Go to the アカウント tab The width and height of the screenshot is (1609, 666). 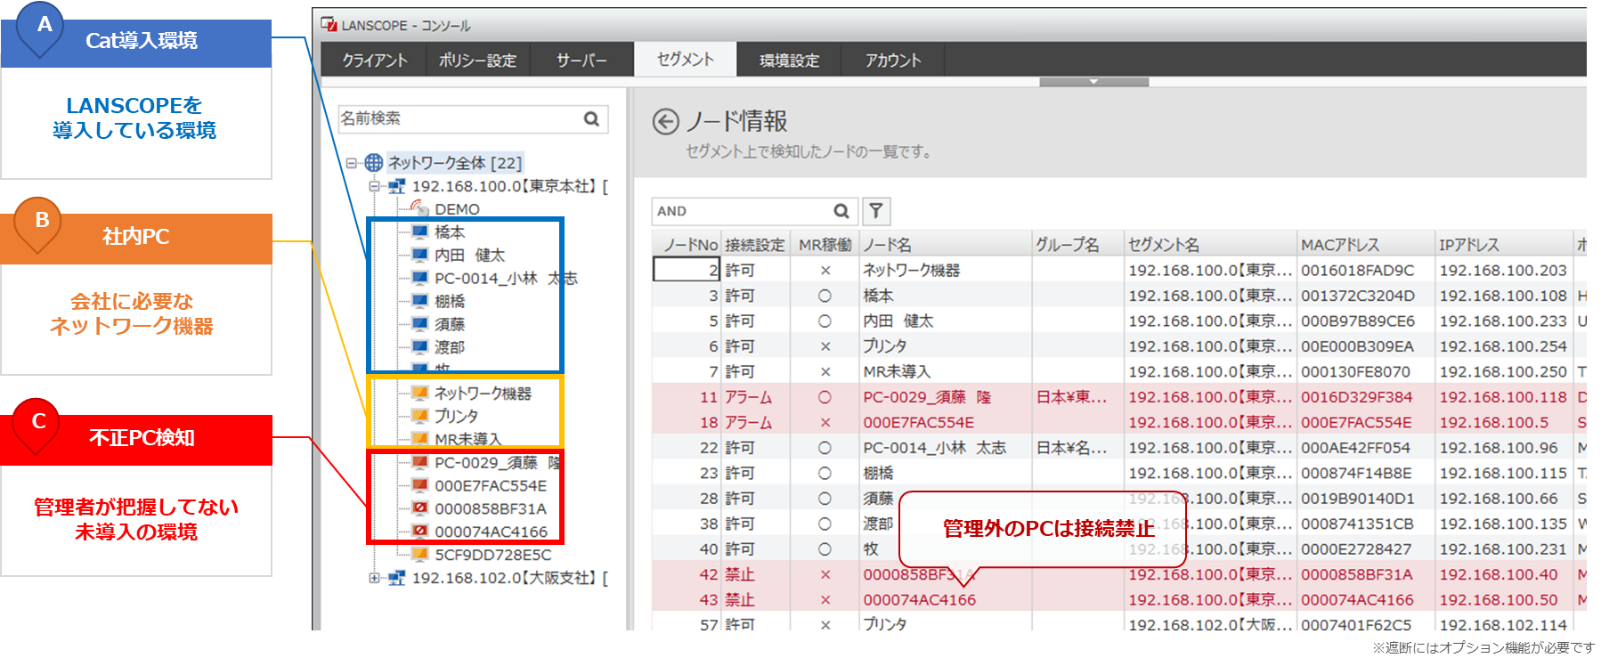click(893, 60)
